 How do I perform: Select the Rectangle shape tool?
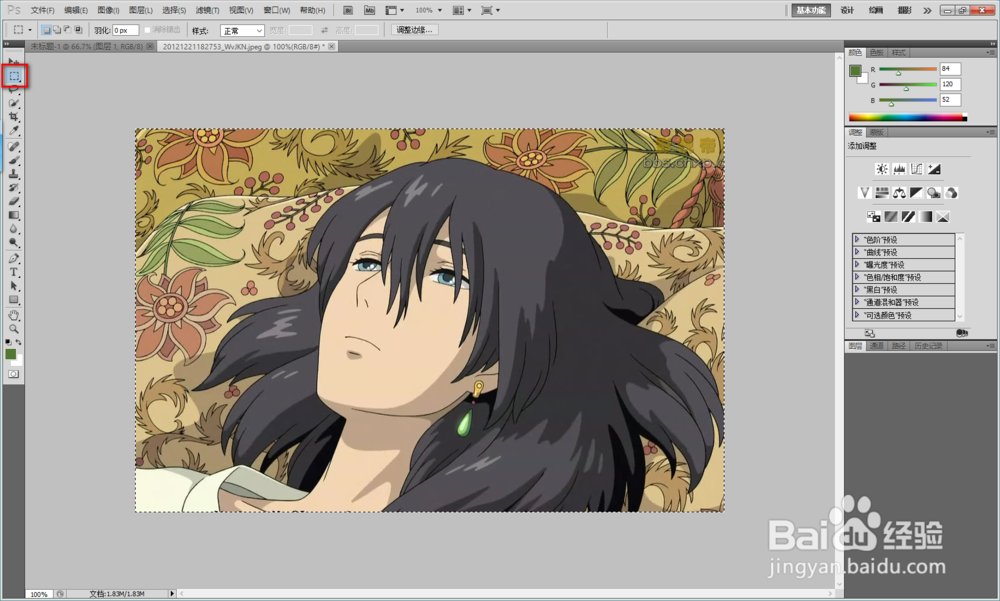(13, 300)
